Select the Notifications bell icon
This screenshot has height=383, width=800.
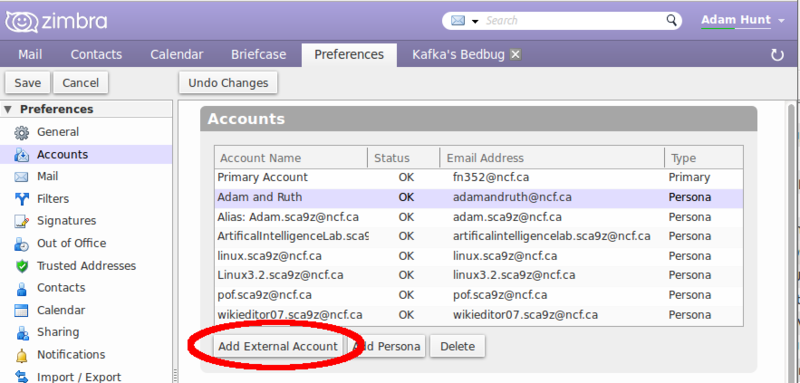click(x=21, y=355)
